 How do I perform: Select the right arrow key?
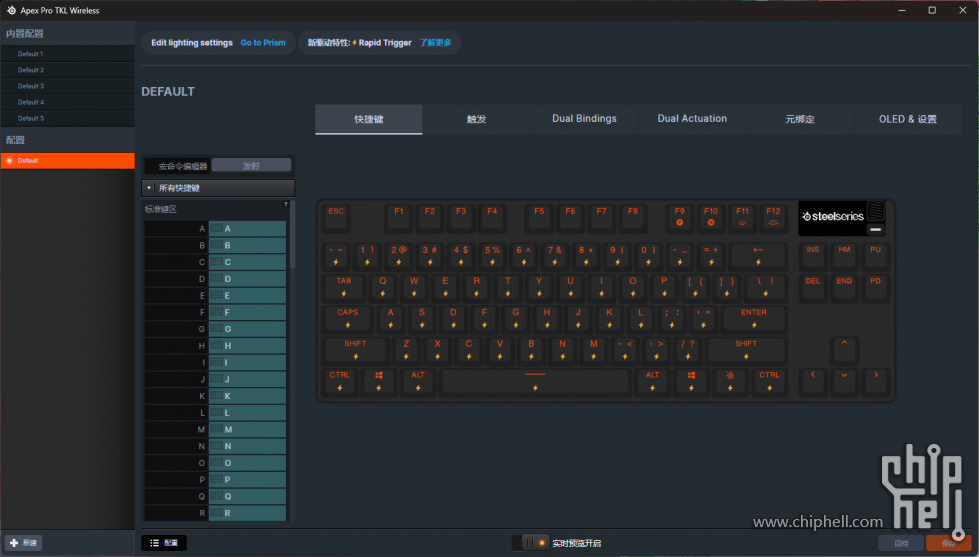click(875, 382)
